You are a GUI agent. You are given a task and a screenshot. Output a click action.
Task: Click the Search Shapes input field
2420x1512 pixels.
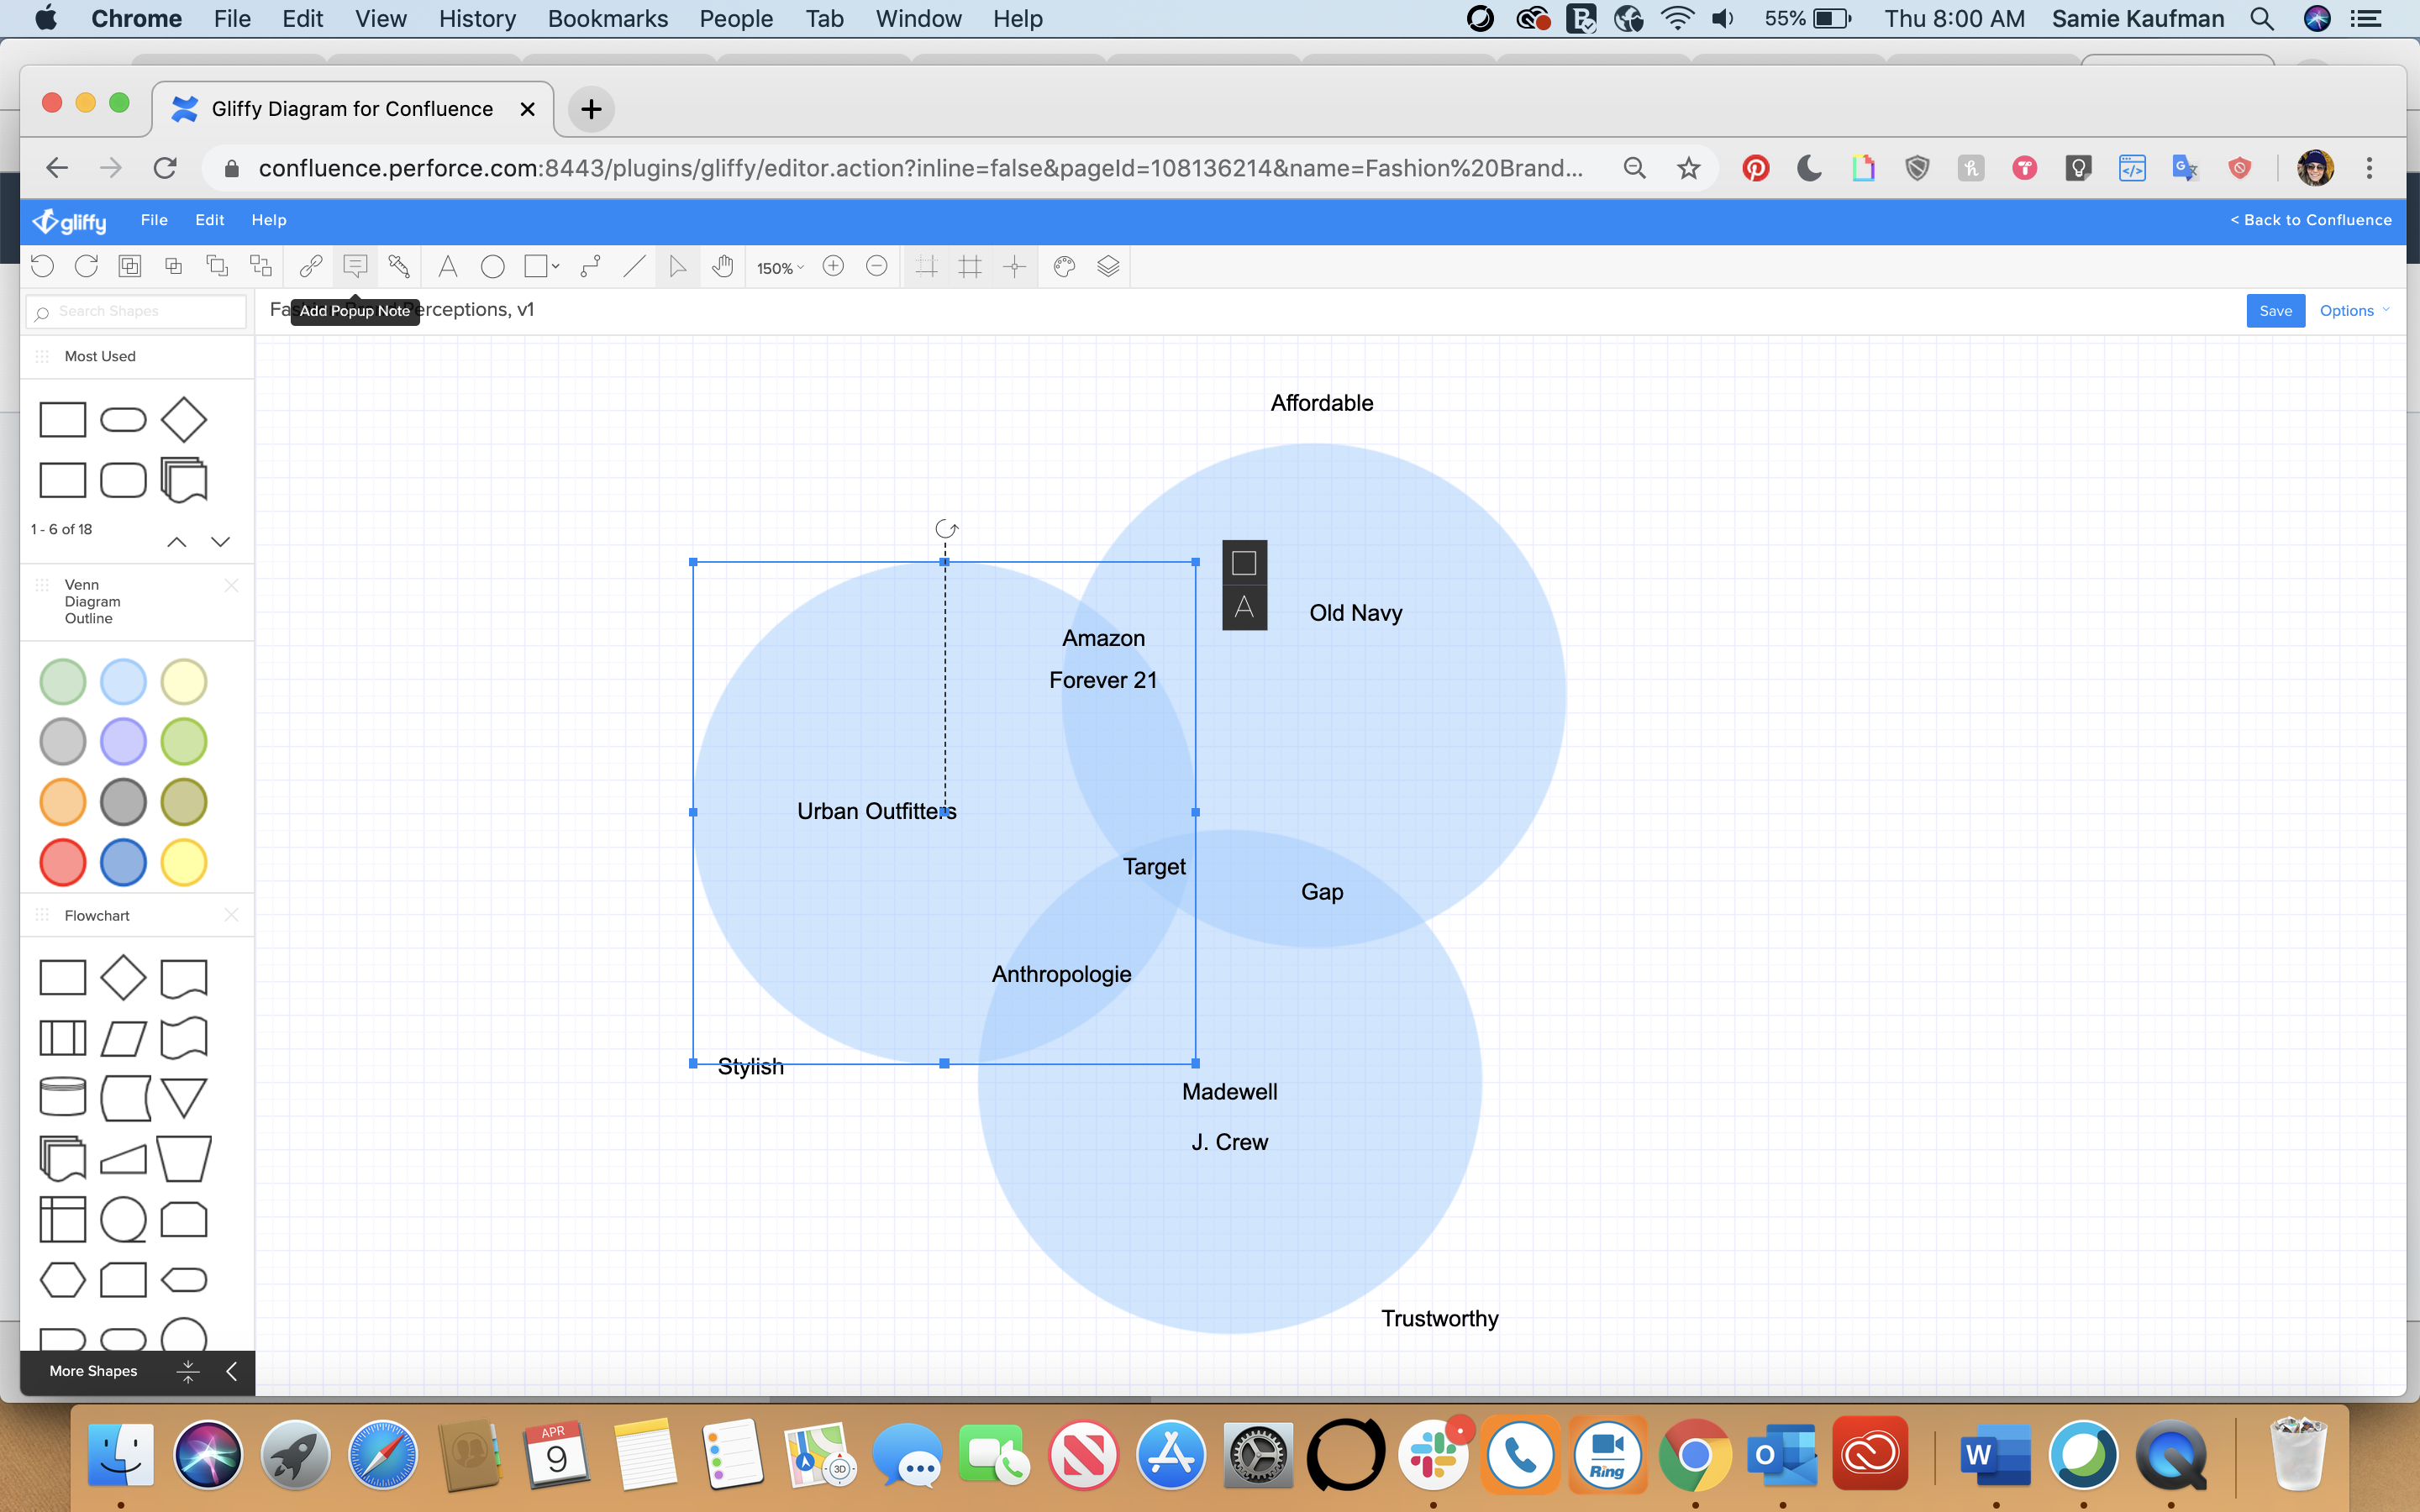coord(136,311)
